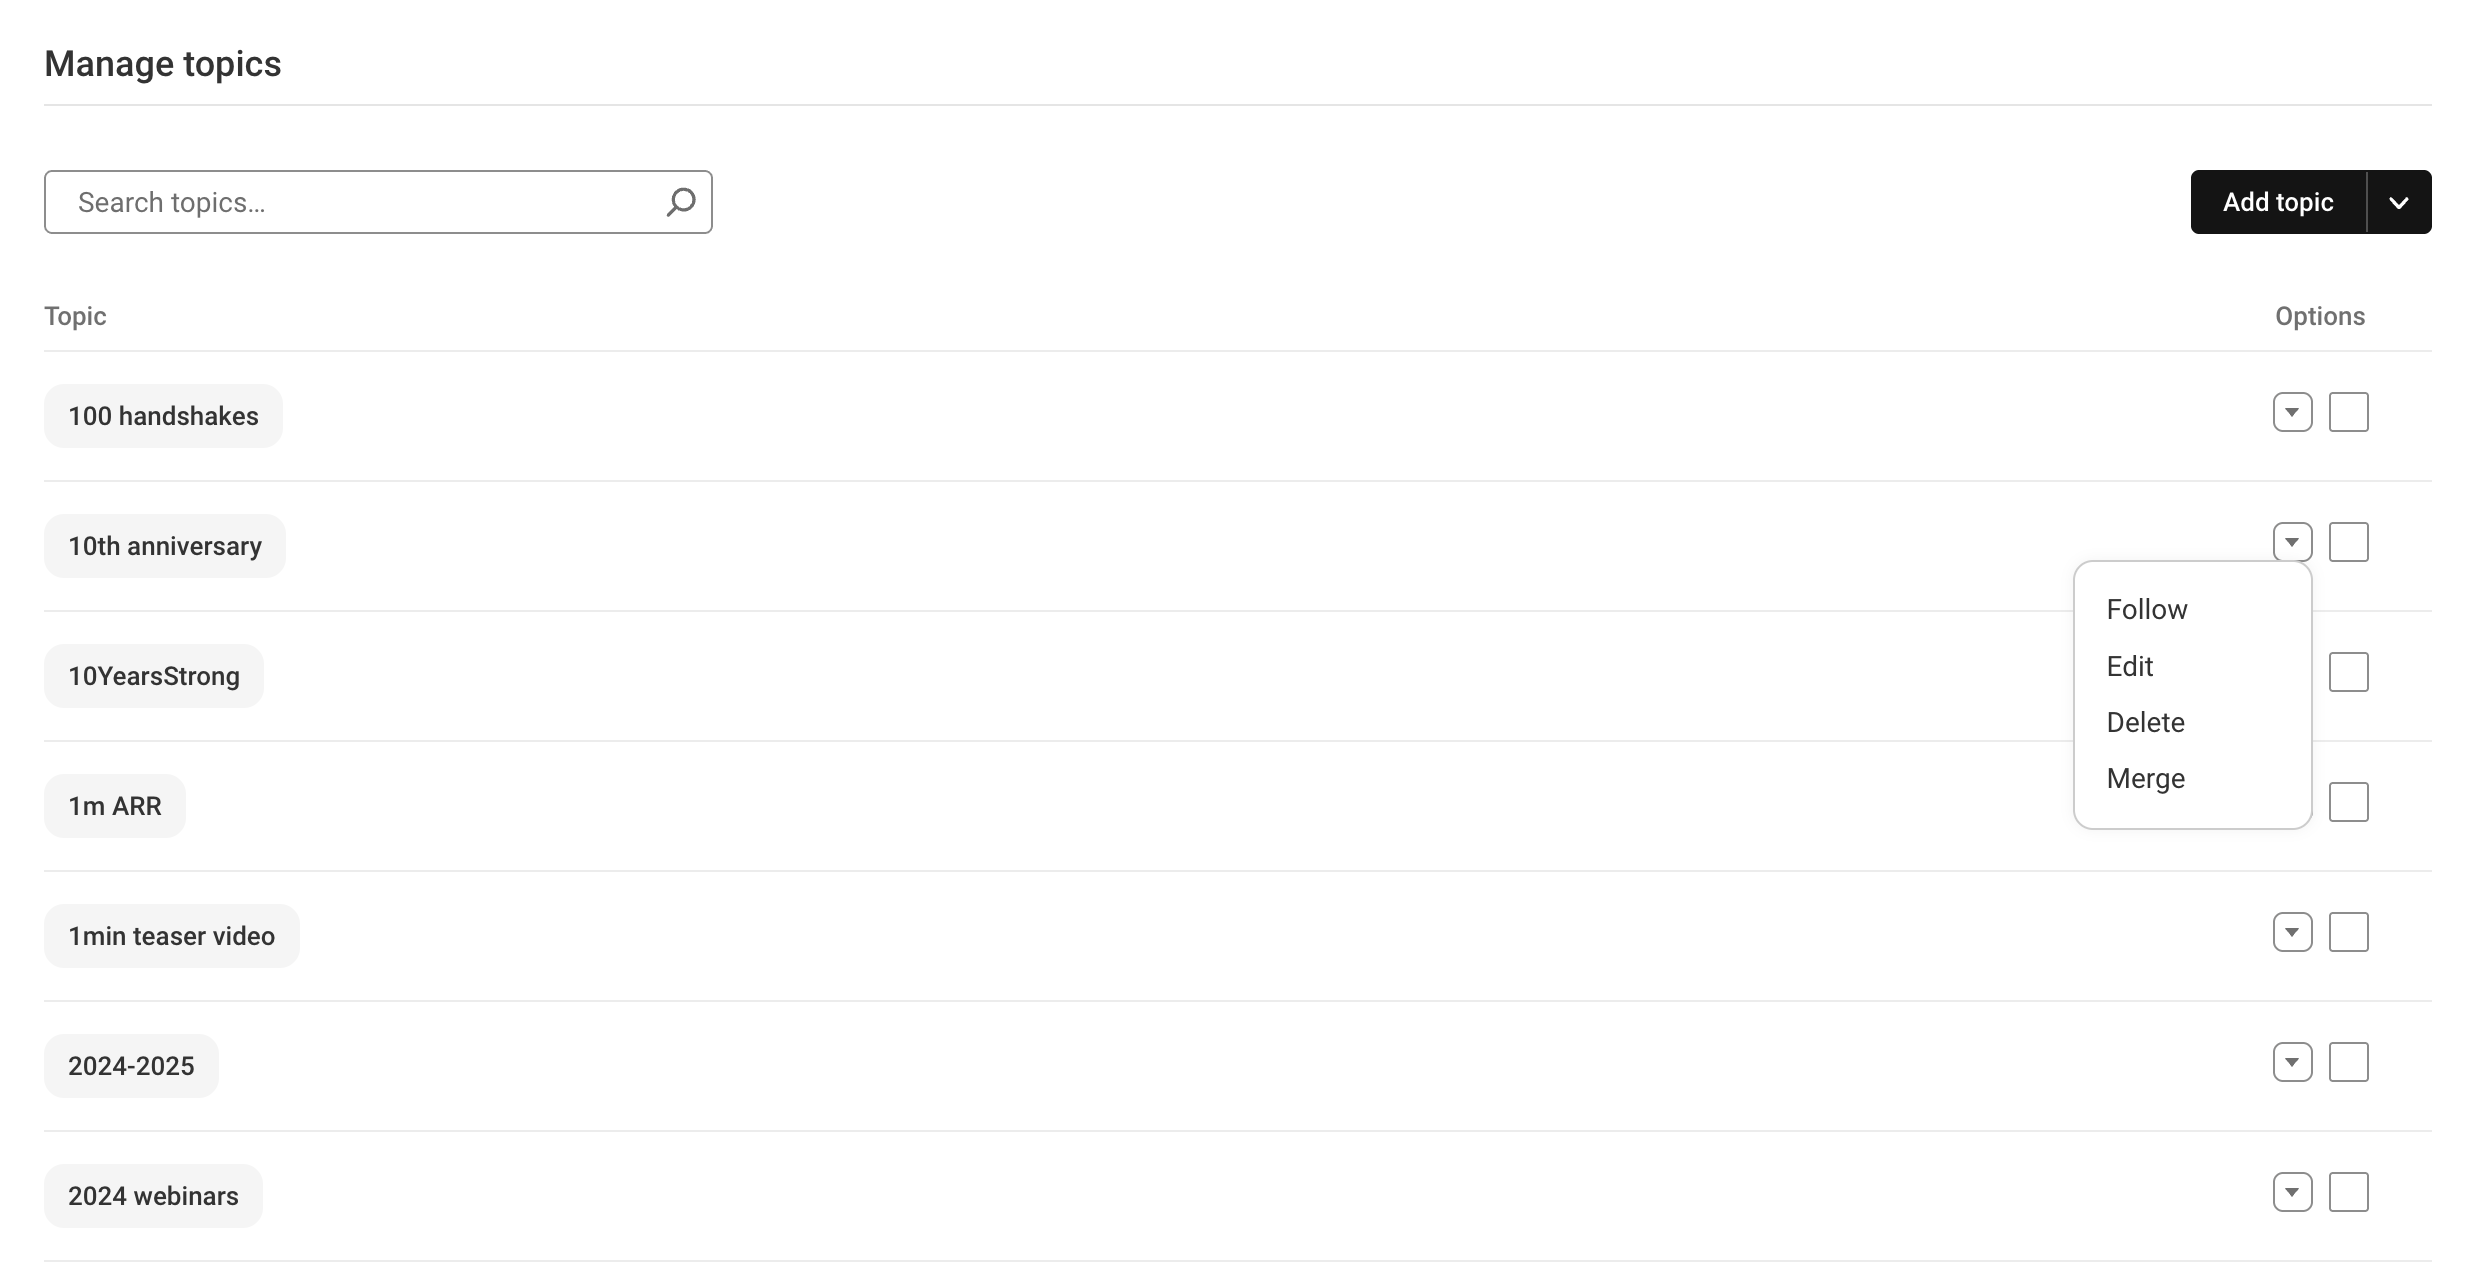
Task: Choose Merge in the context menu
Action: (x=2145, y=778)
